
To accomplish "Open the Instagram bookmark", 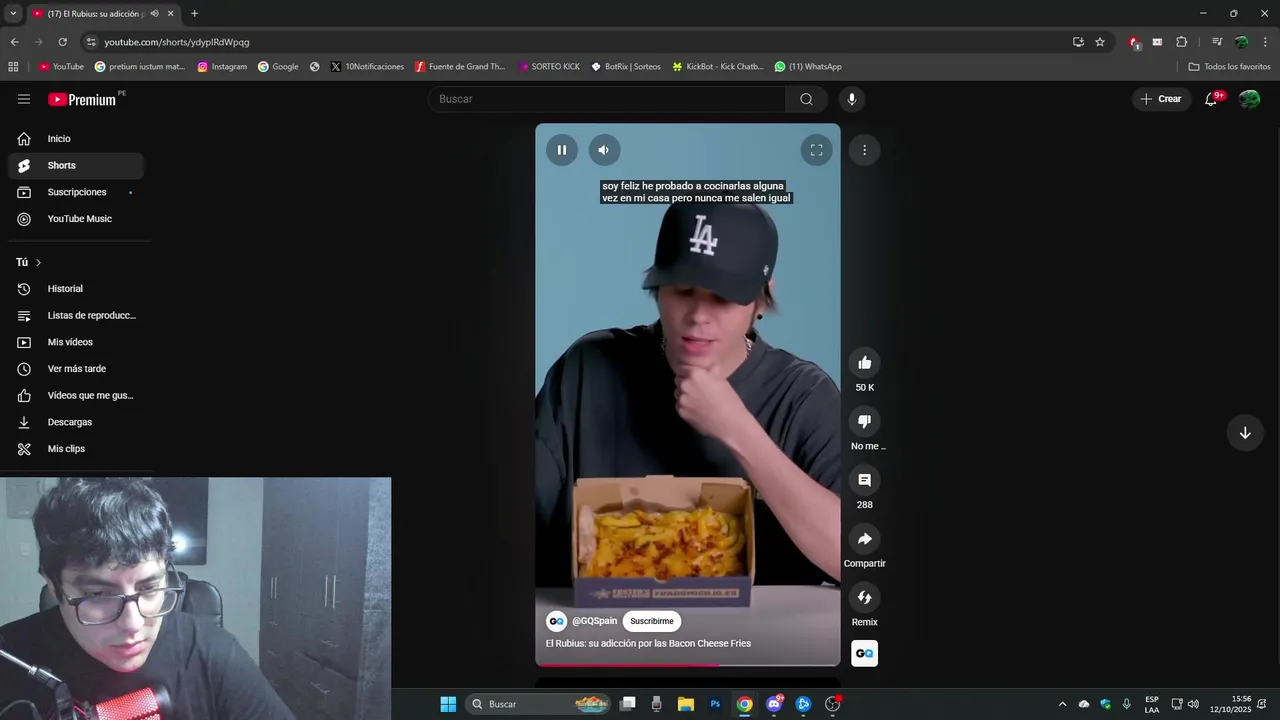I will point(222,67).
